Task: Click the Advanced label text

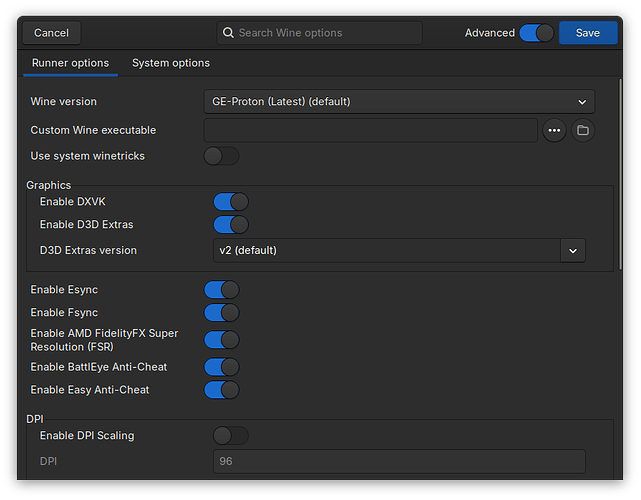Action: pos(490,33)
